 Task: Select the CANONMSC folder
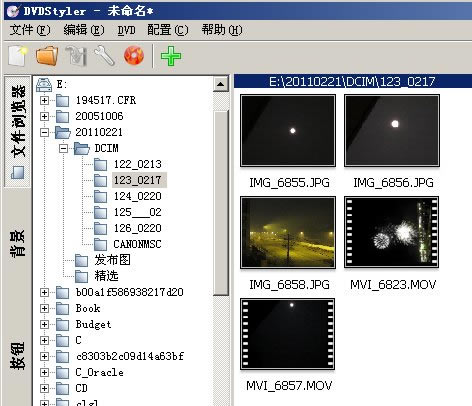(137, 244)
